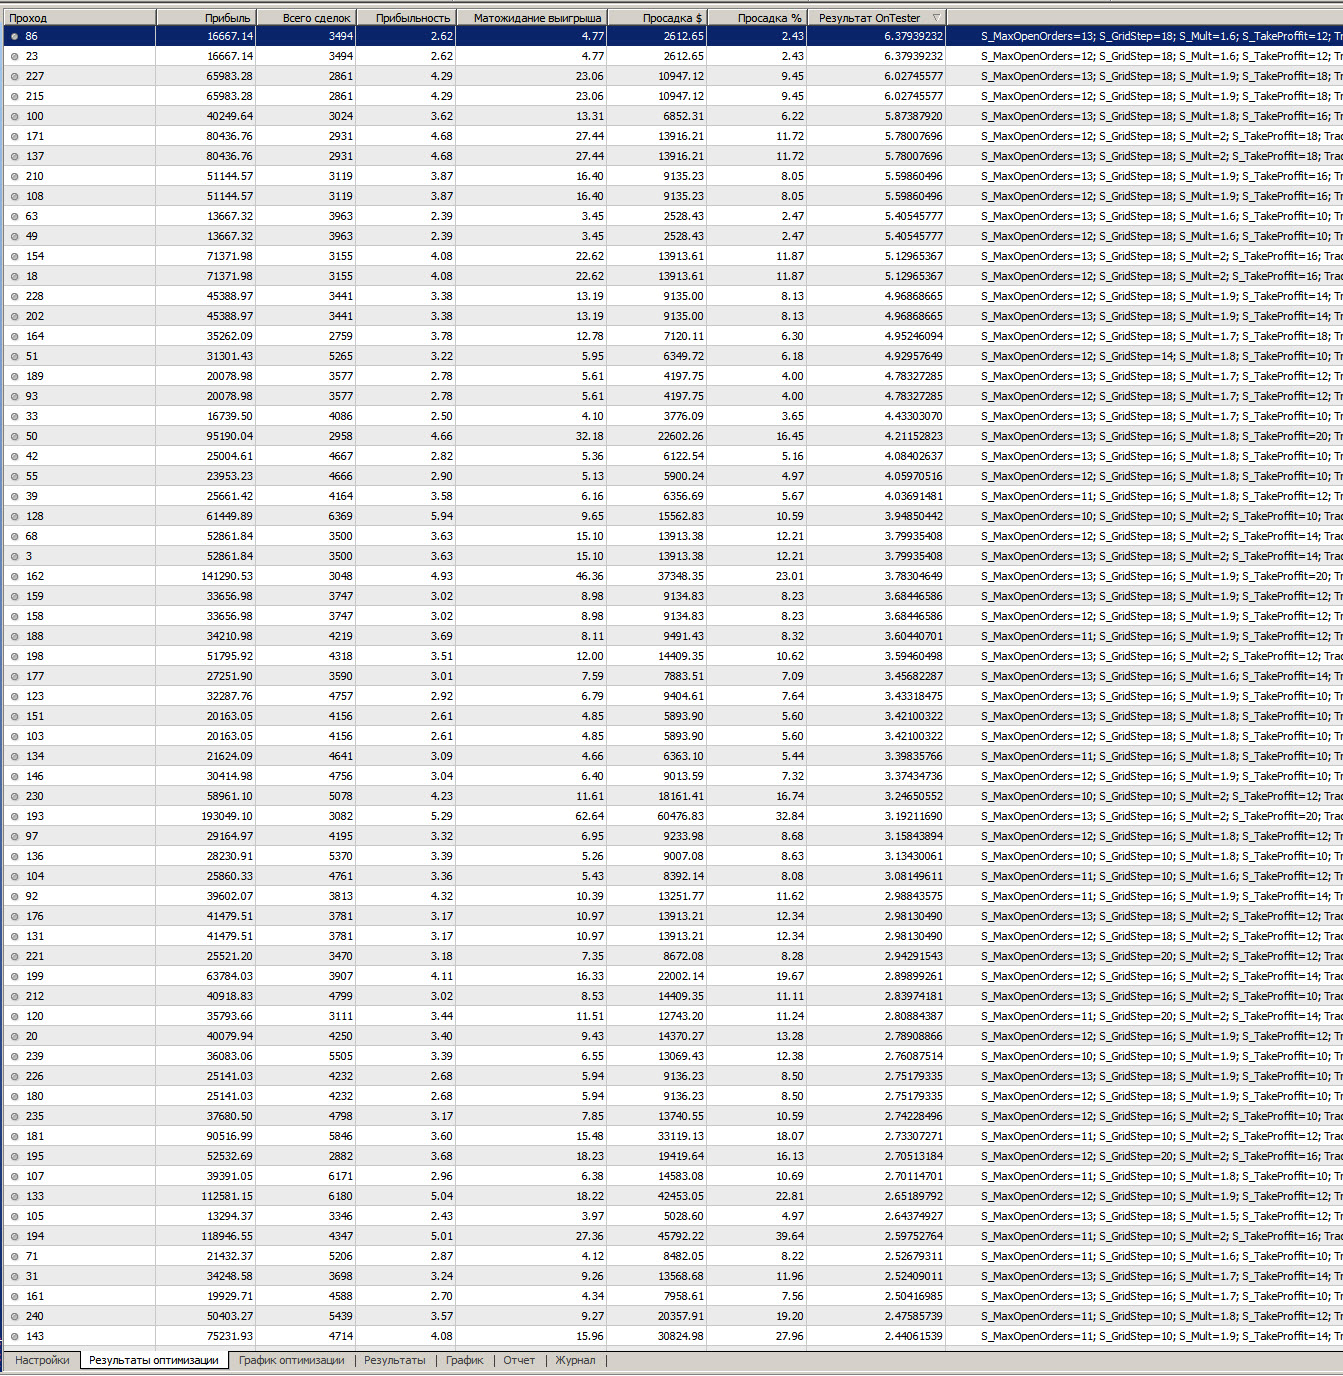
Task: Sort by Просадка $ column header
Action: [x=657, y=18]
